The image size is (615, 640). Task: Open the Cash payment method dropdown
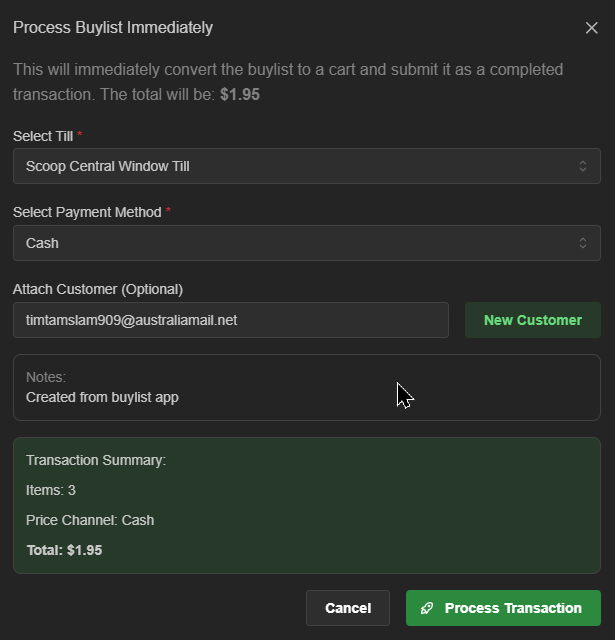click(x=307, y=243)
